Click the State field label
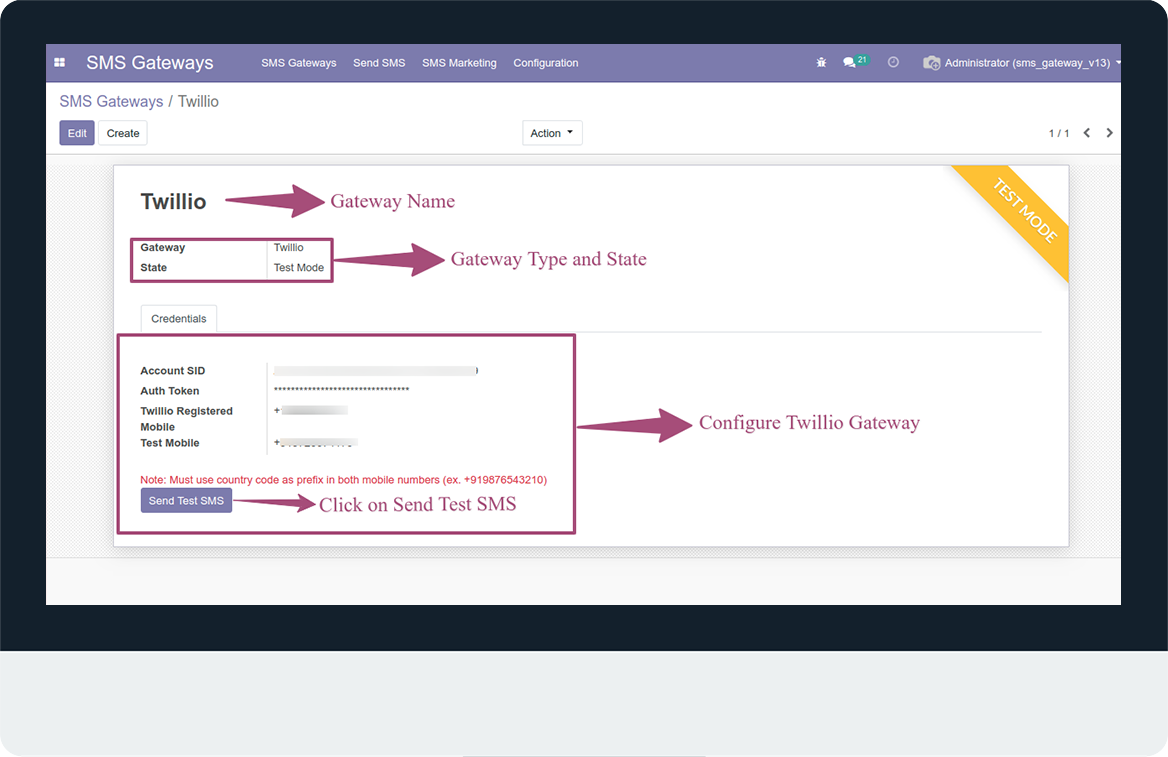Viewport: 1168px width, 757px height. 153,267
